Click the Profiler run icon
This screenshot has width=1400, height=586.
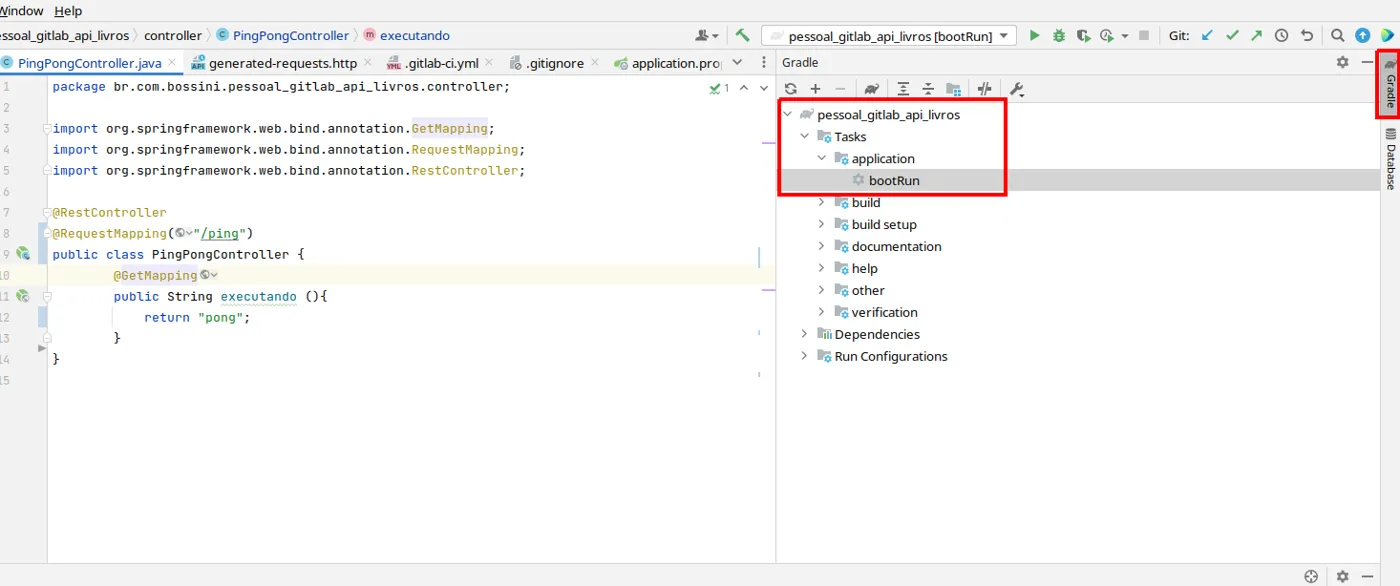(1106, 35)
